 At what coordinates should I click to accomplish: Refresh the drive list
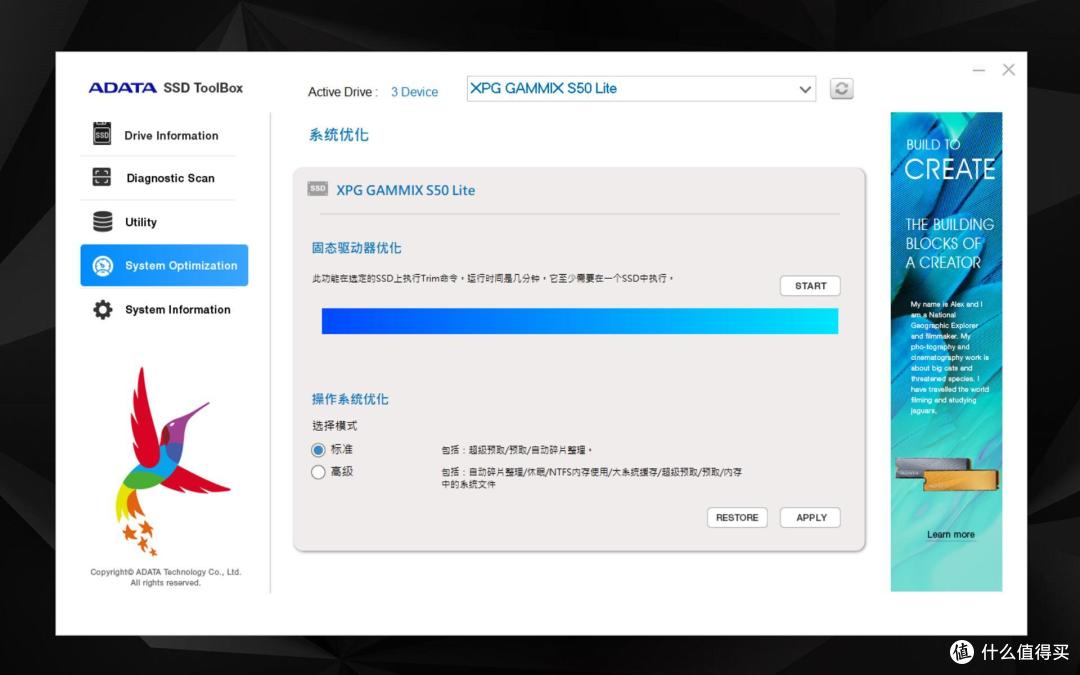point(841,89)
